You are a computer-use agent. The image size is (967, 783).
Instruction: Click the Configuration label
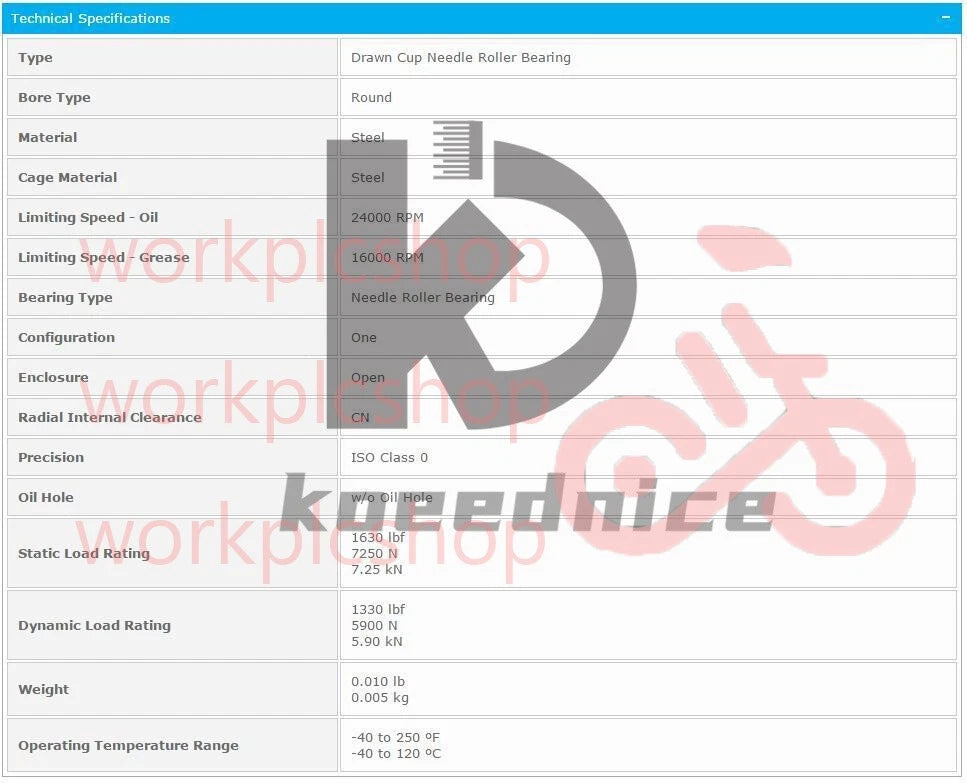67,338
